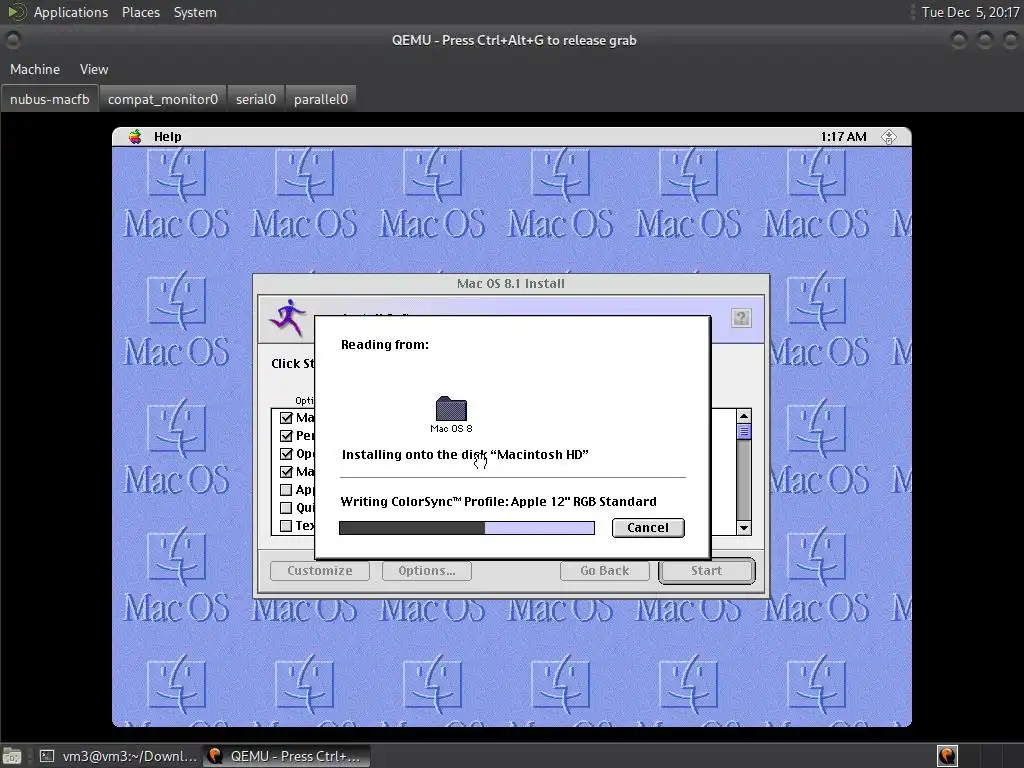Click the Mac OS 8.1 Install window title
Viewport: 1024px width, 768px height.
pos(511,283)
